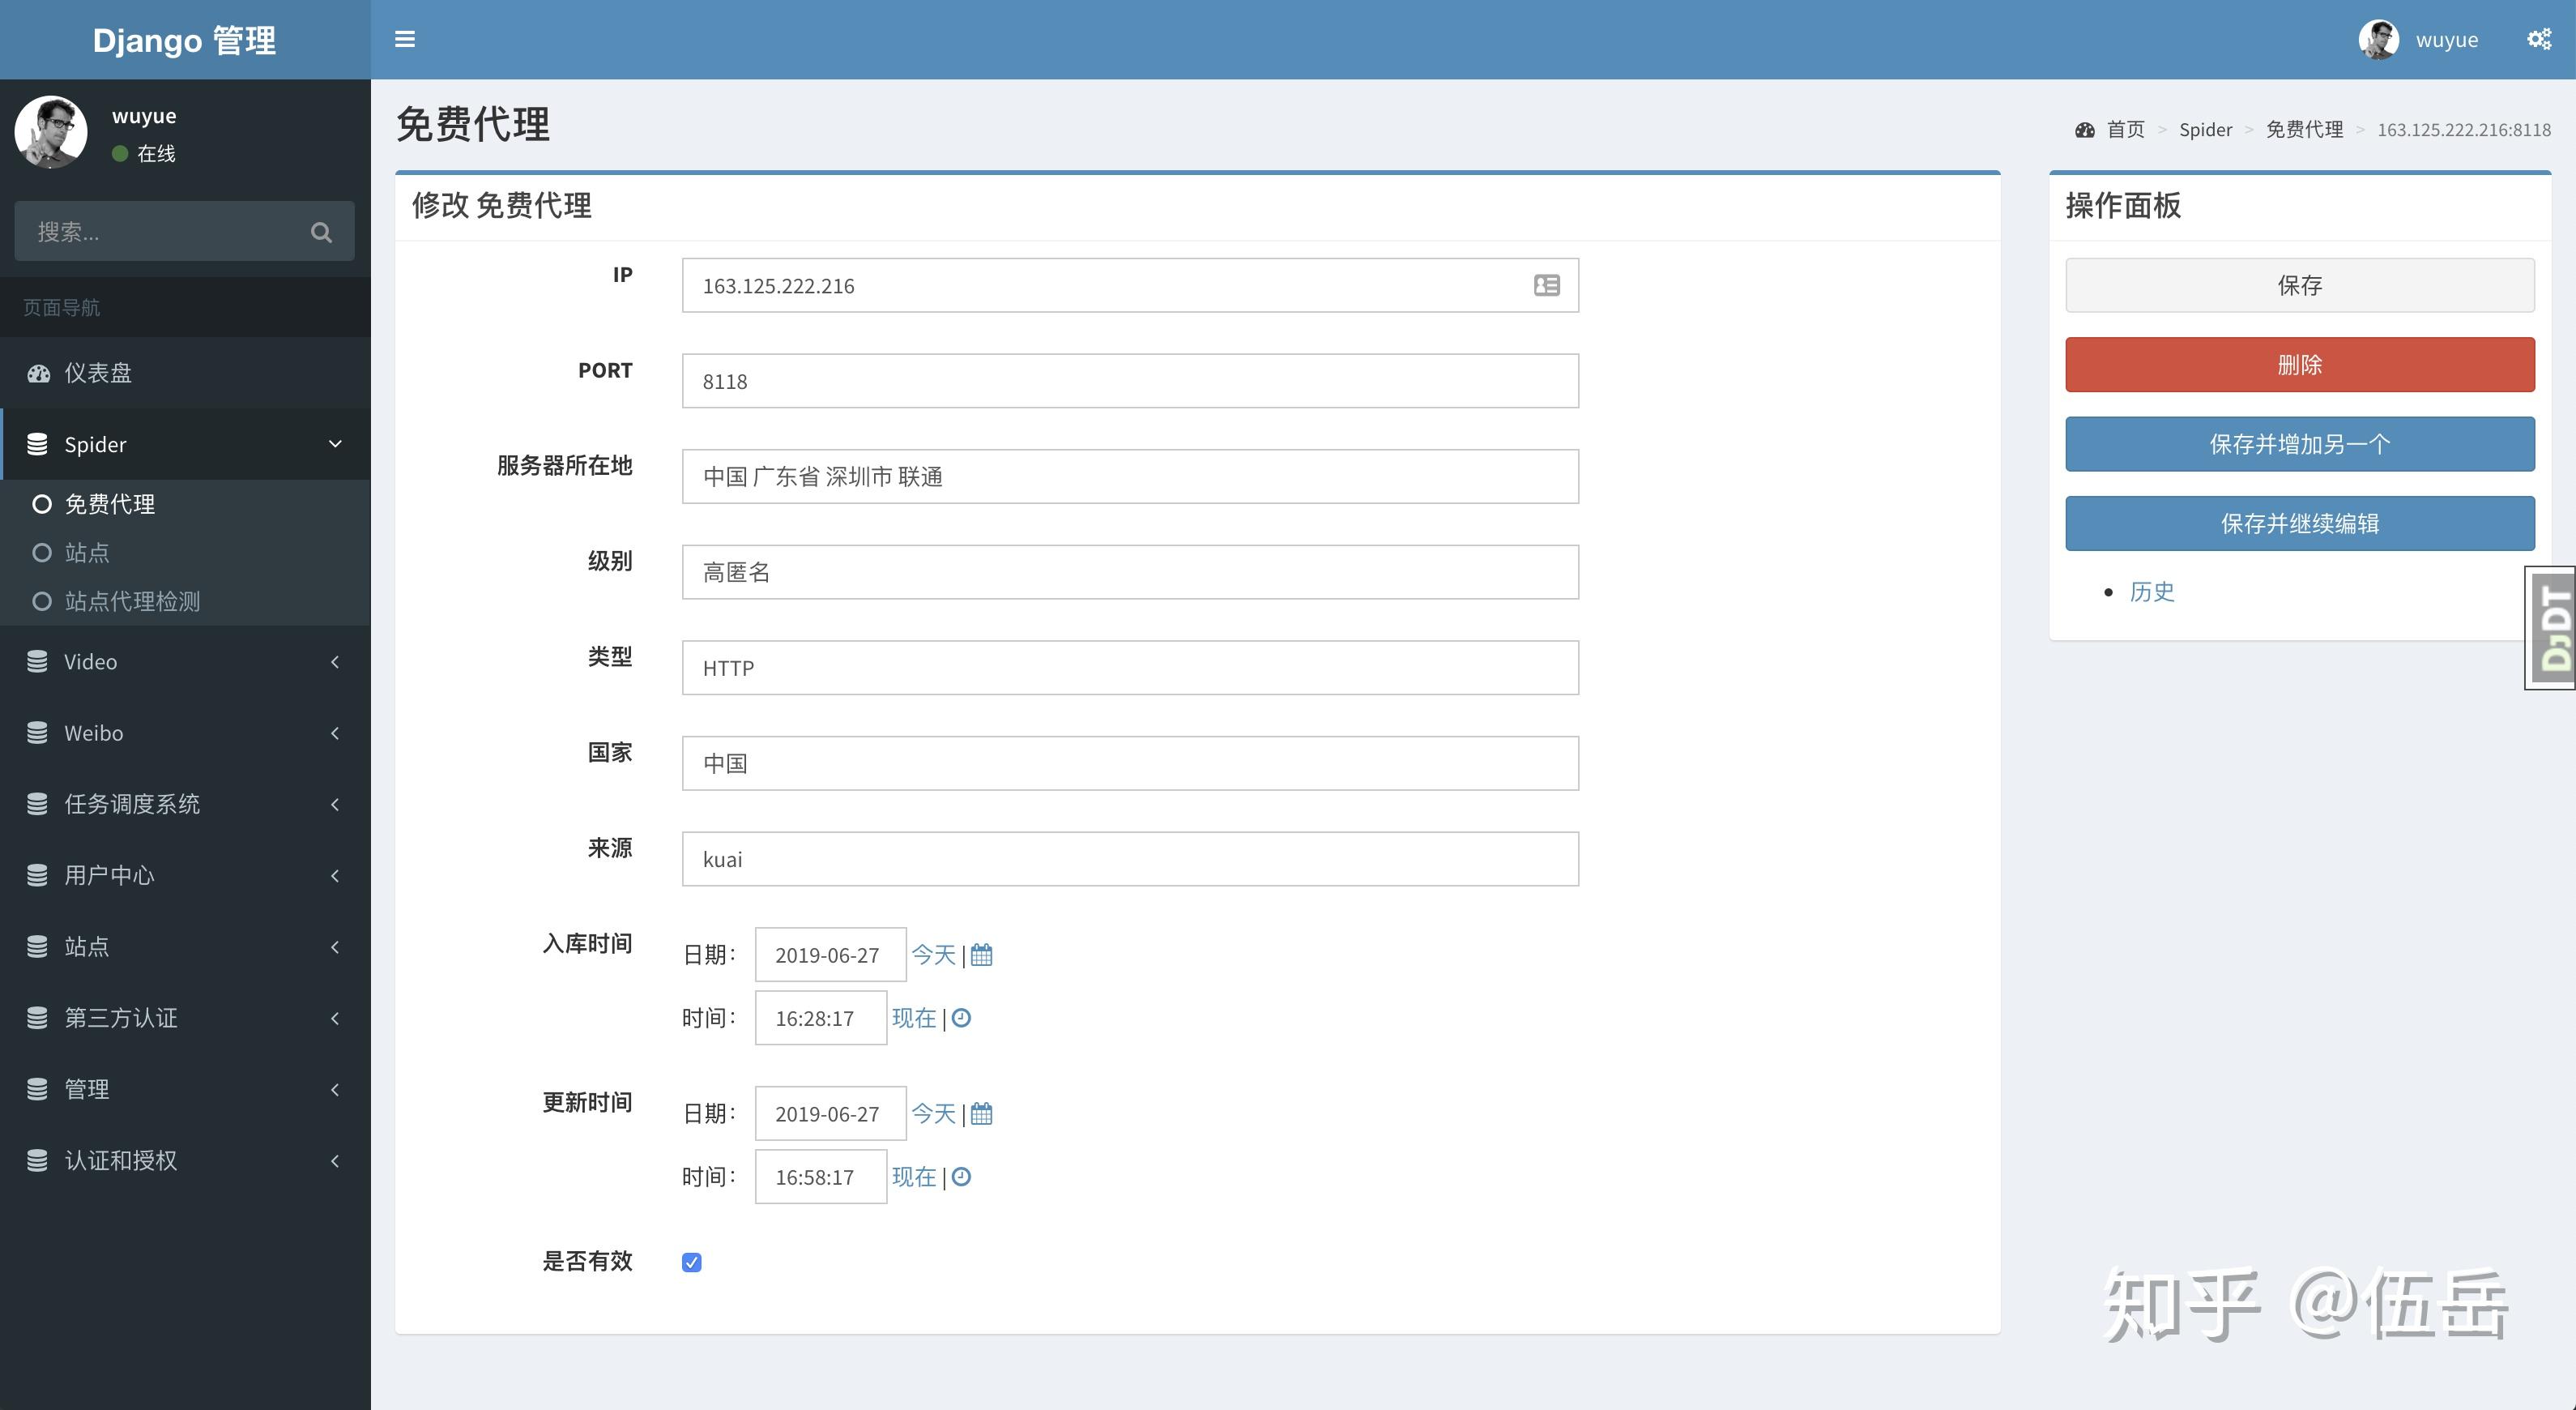Click the search magnifier in sidebar
Screen dimensions: 2576x1410
[x=321, y=231]
